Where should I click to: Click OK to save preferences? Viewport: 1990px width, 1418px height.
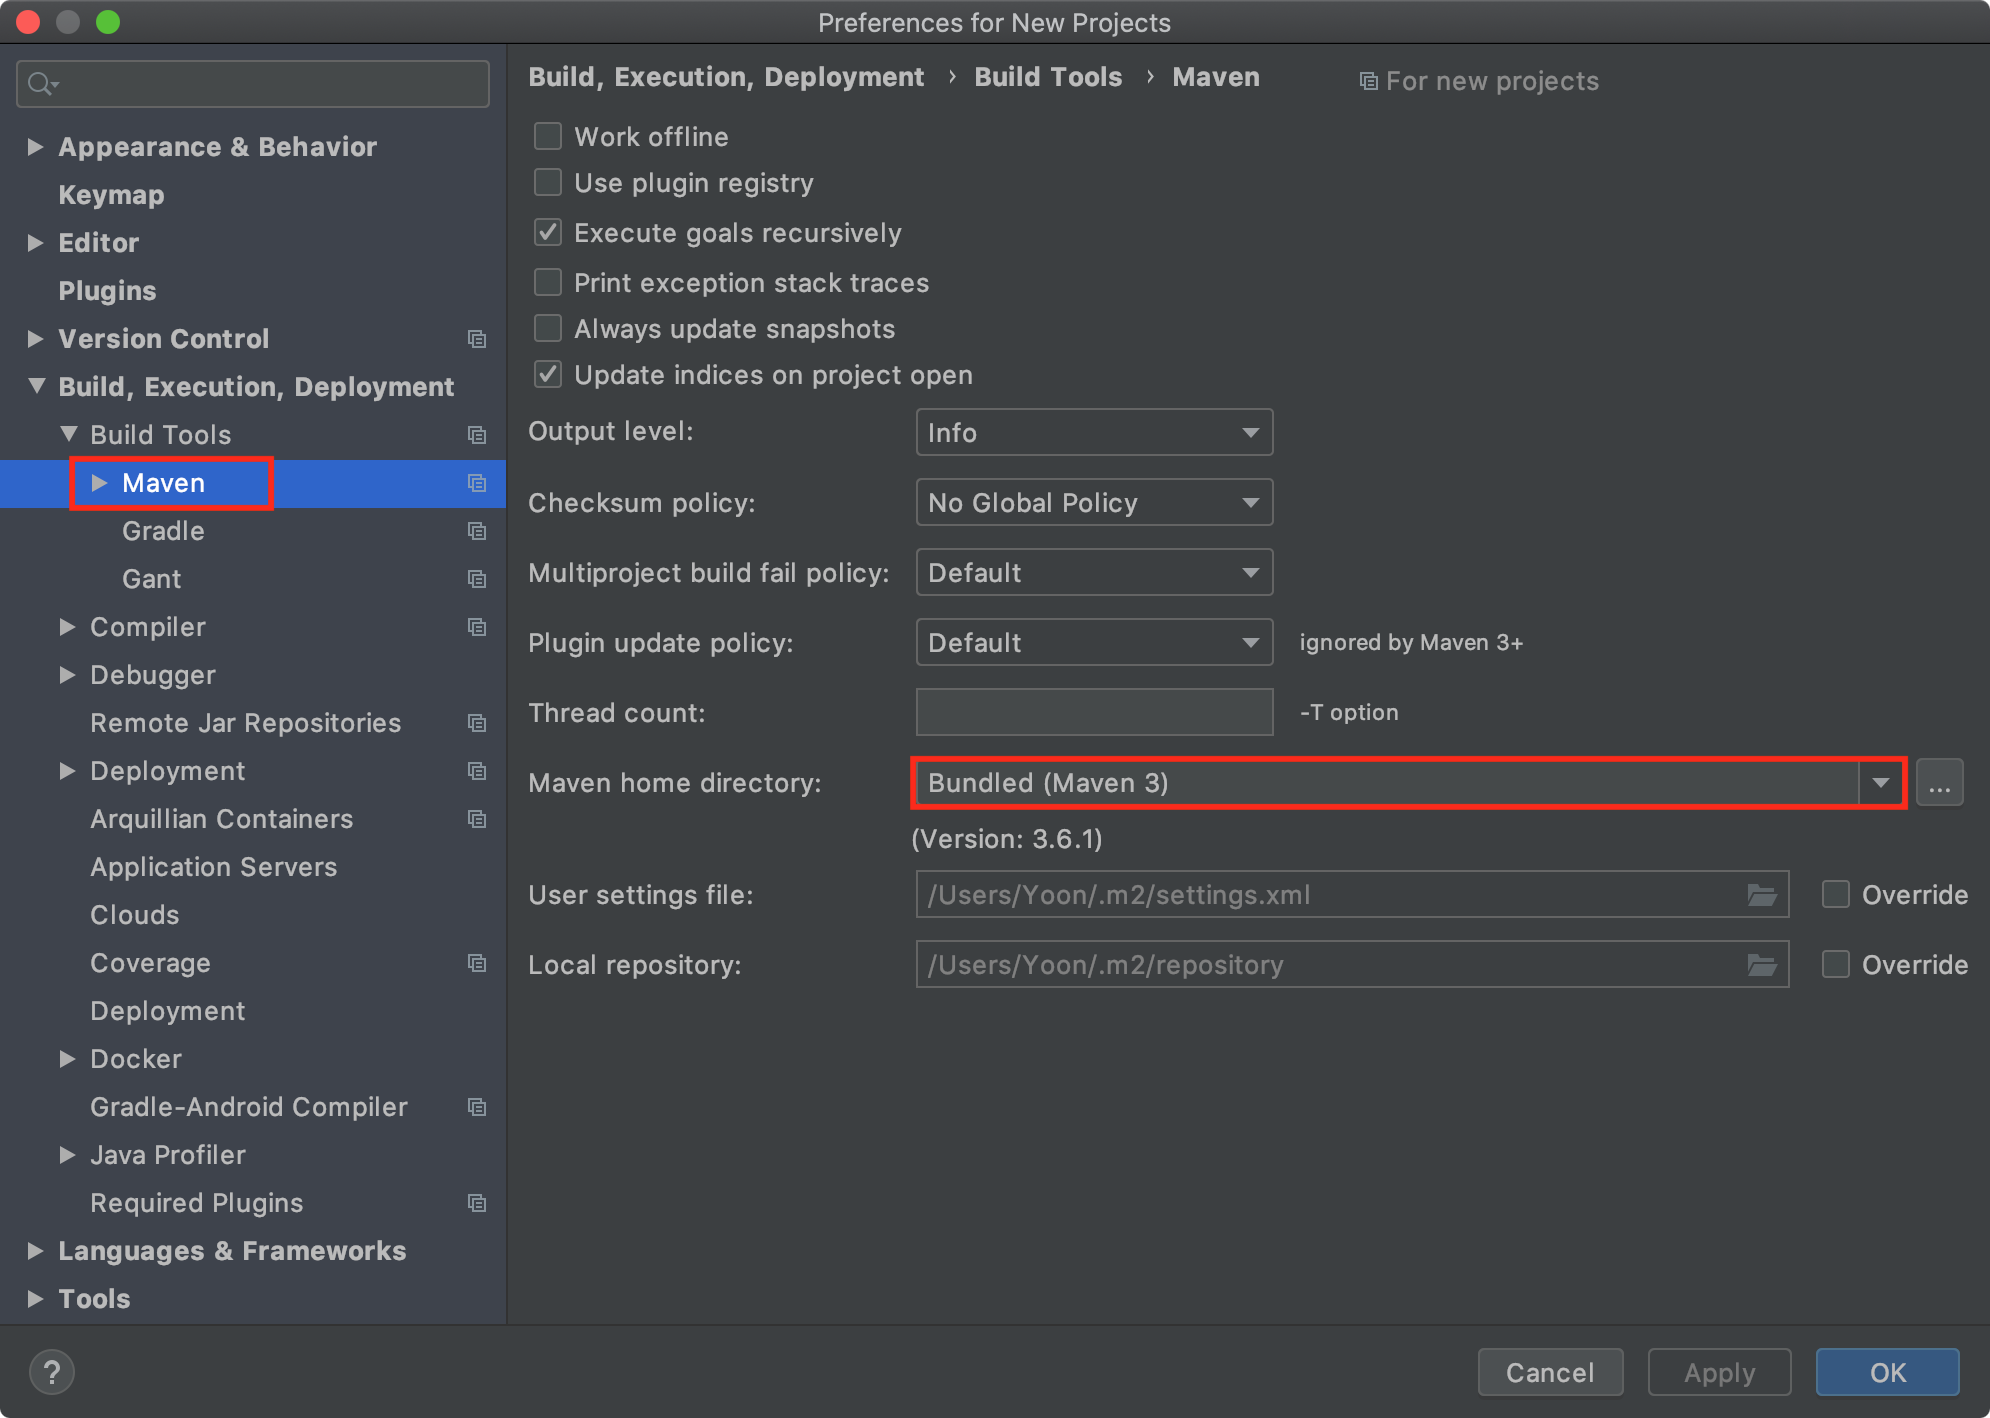(x=1887, y=1372)
